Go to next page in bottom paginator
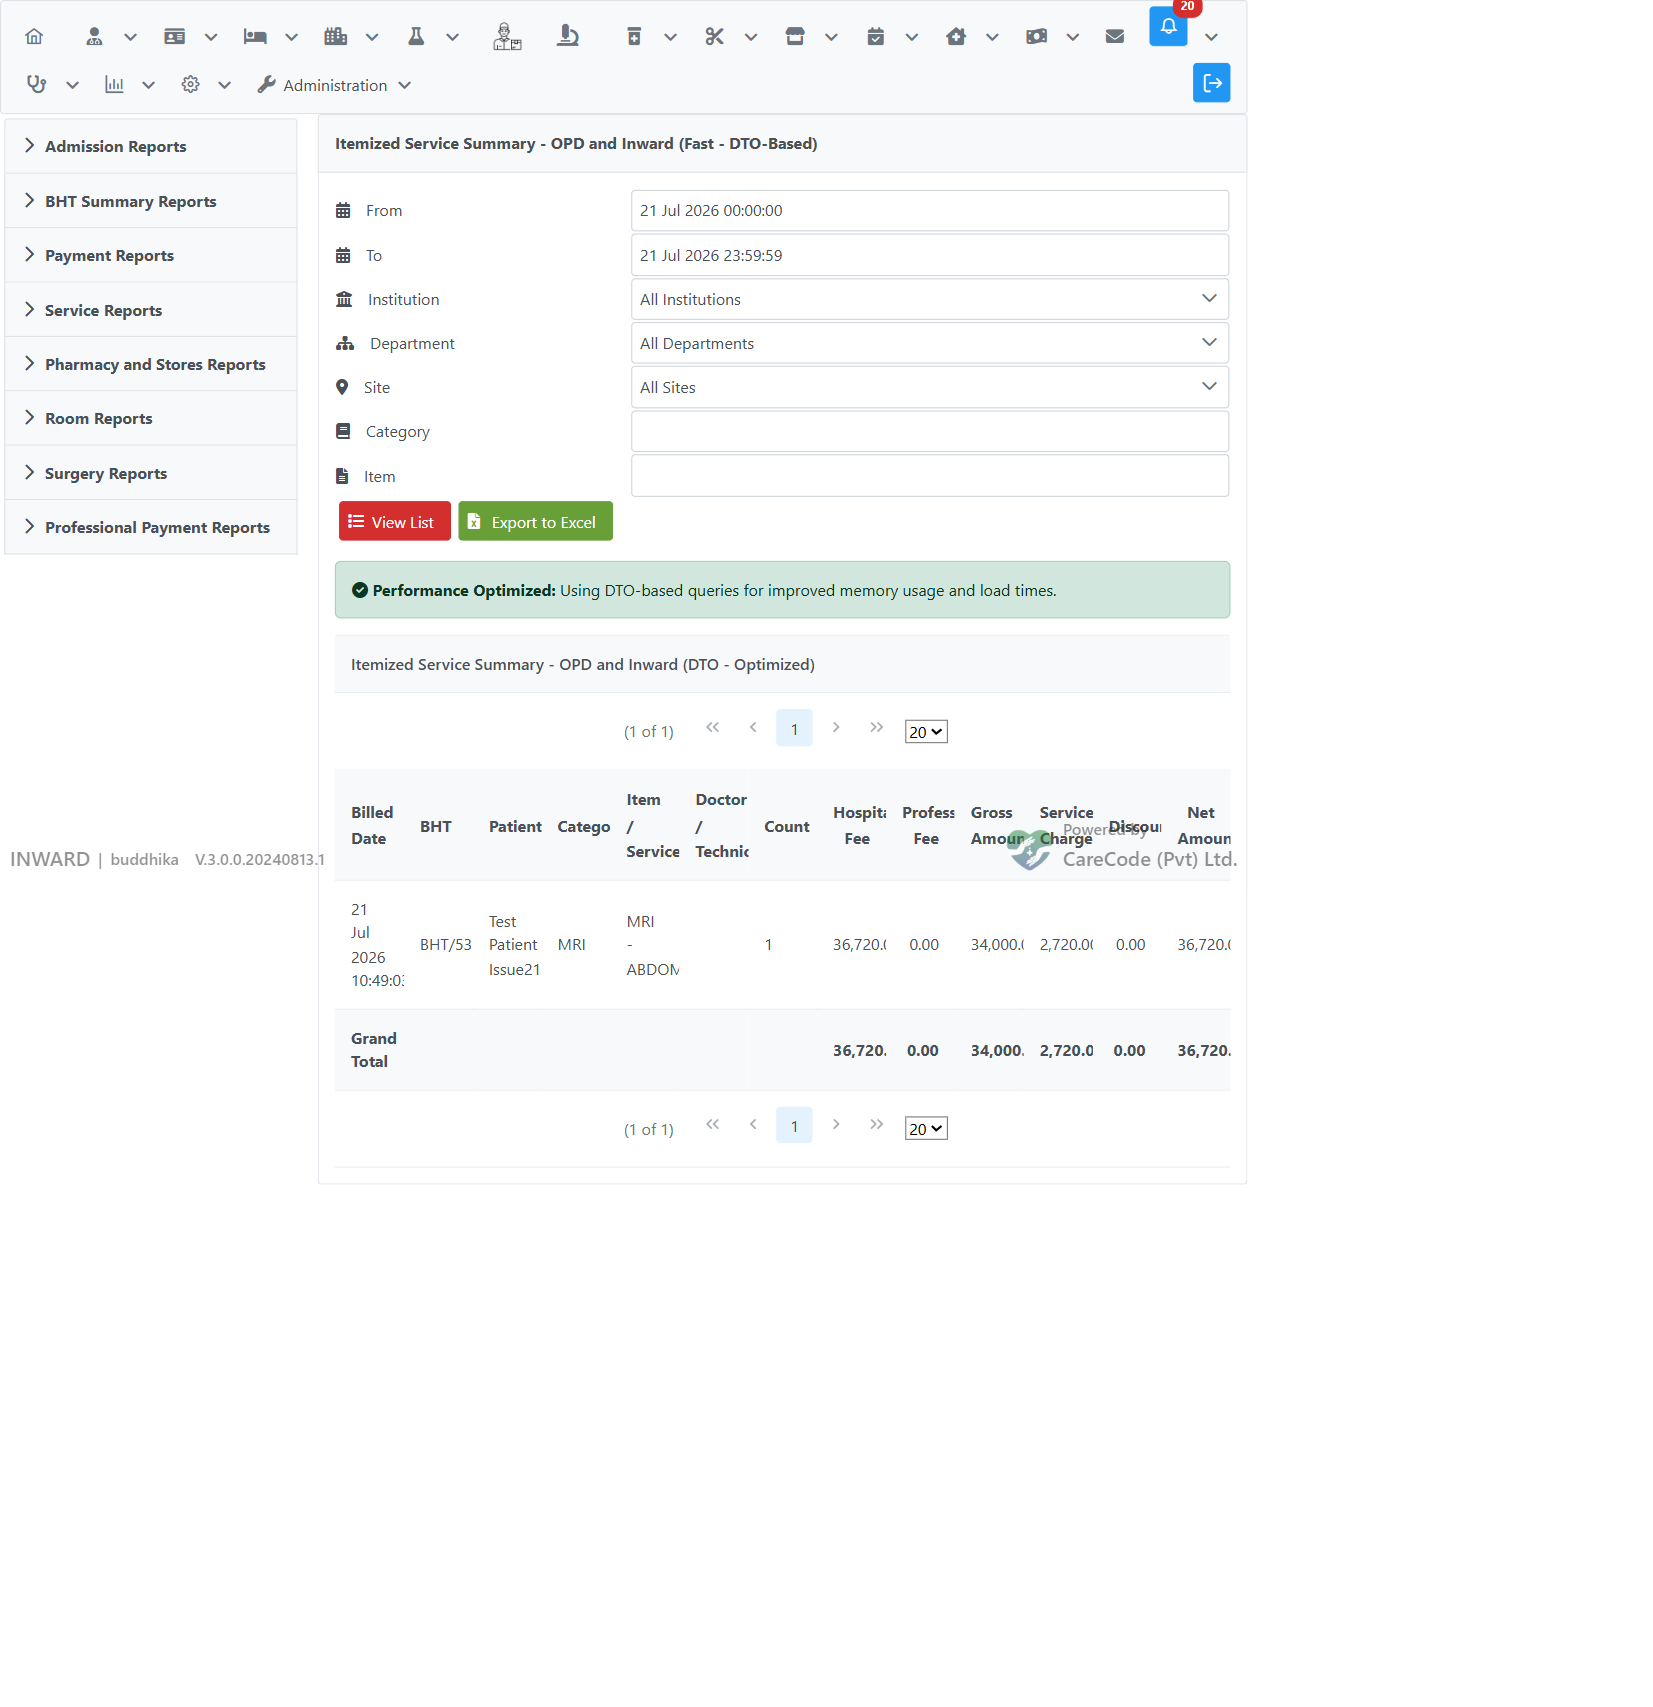This screenshot has height=1707, width=1653. click(836, 1125)
